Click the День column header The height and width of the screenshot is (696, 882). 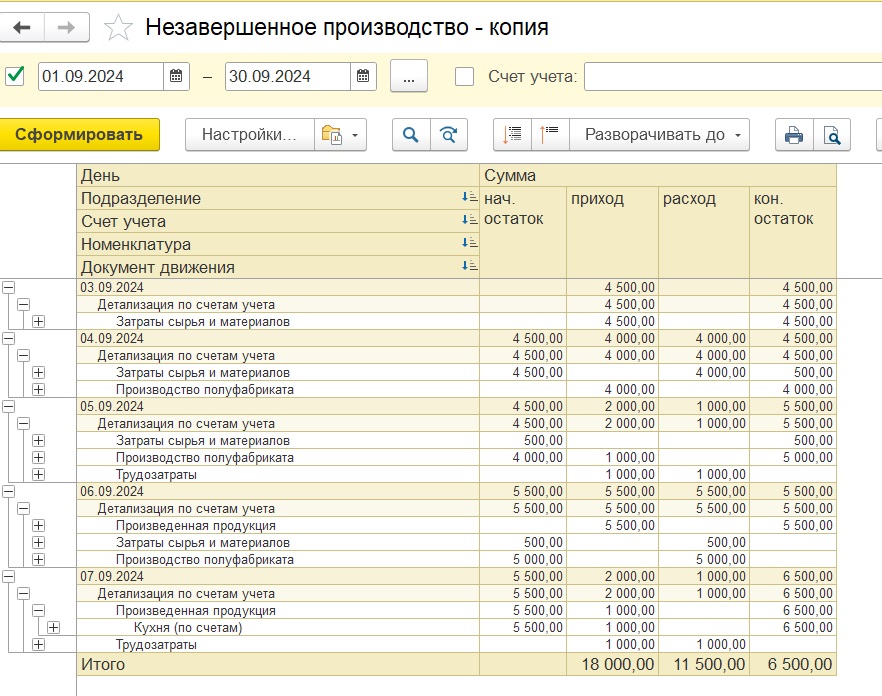click(x=278, y=176)
